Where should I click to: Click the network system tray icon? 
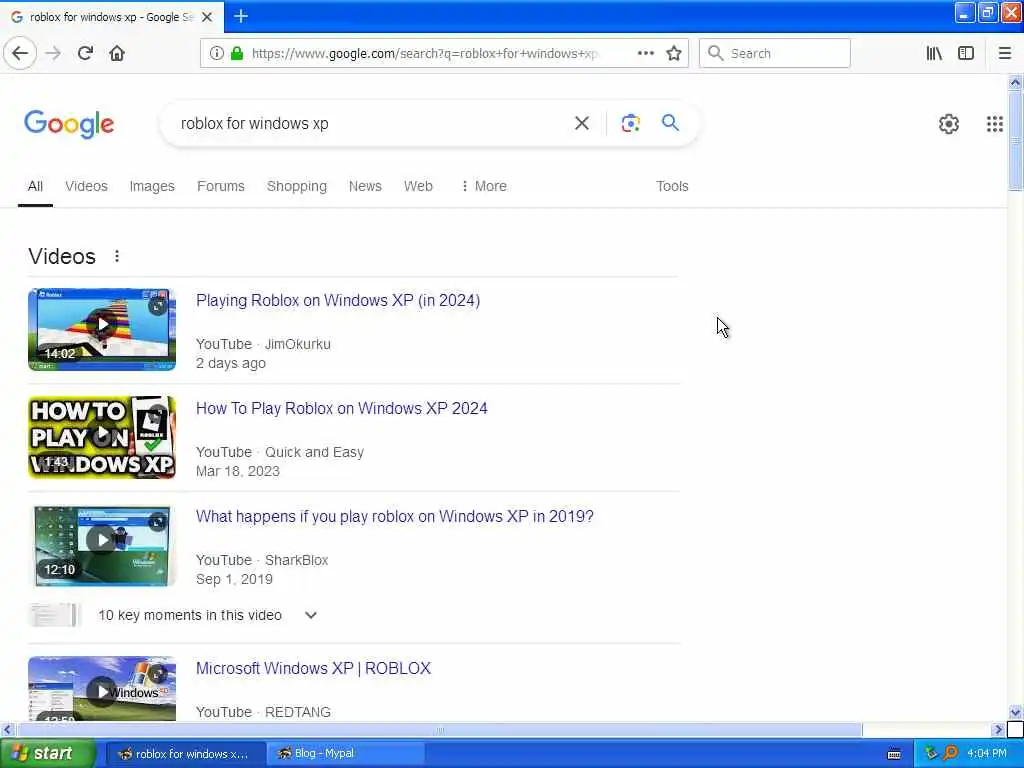(931, 753)
